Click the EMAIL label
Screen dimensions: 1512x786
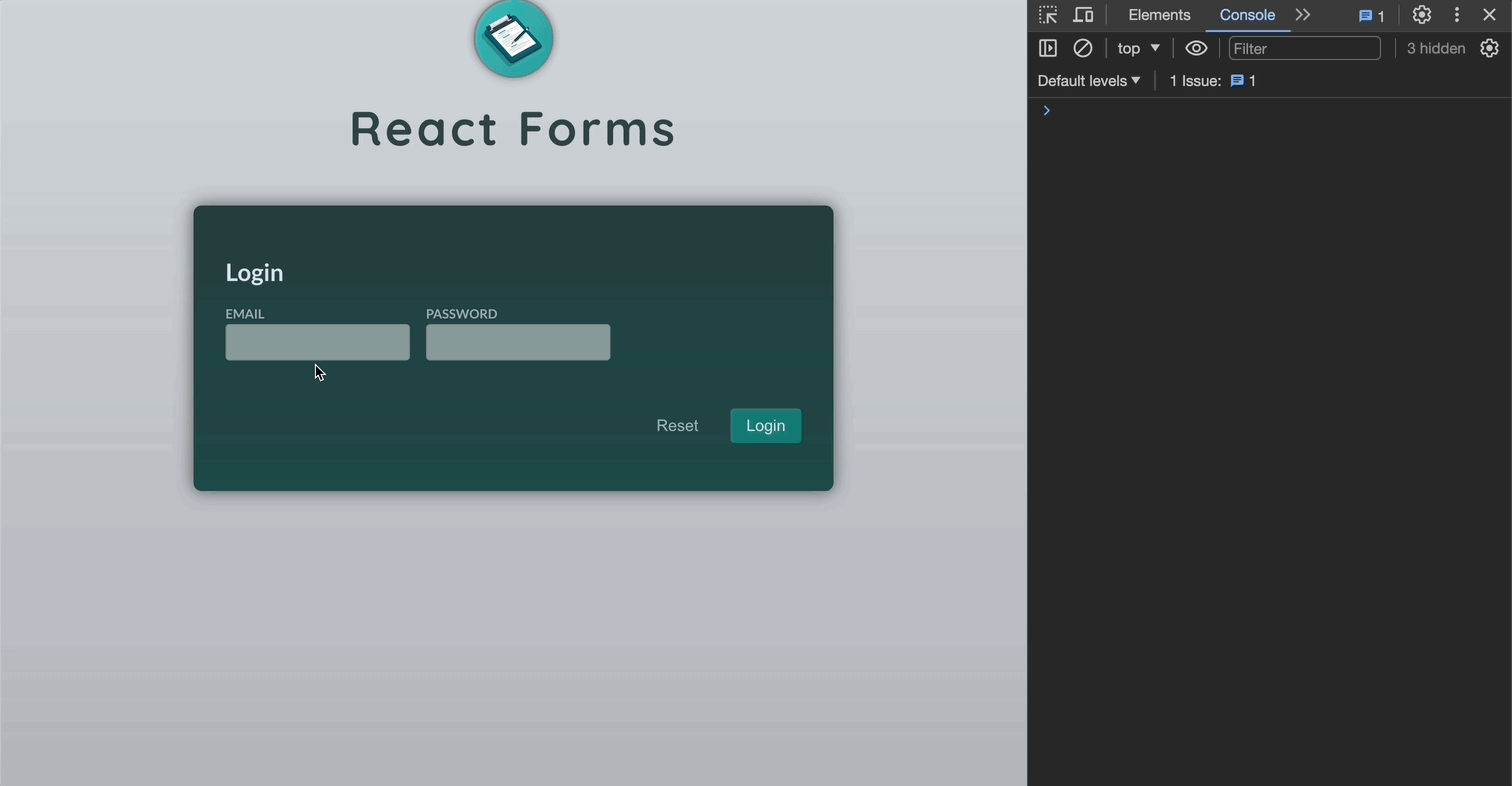point(245,314)
